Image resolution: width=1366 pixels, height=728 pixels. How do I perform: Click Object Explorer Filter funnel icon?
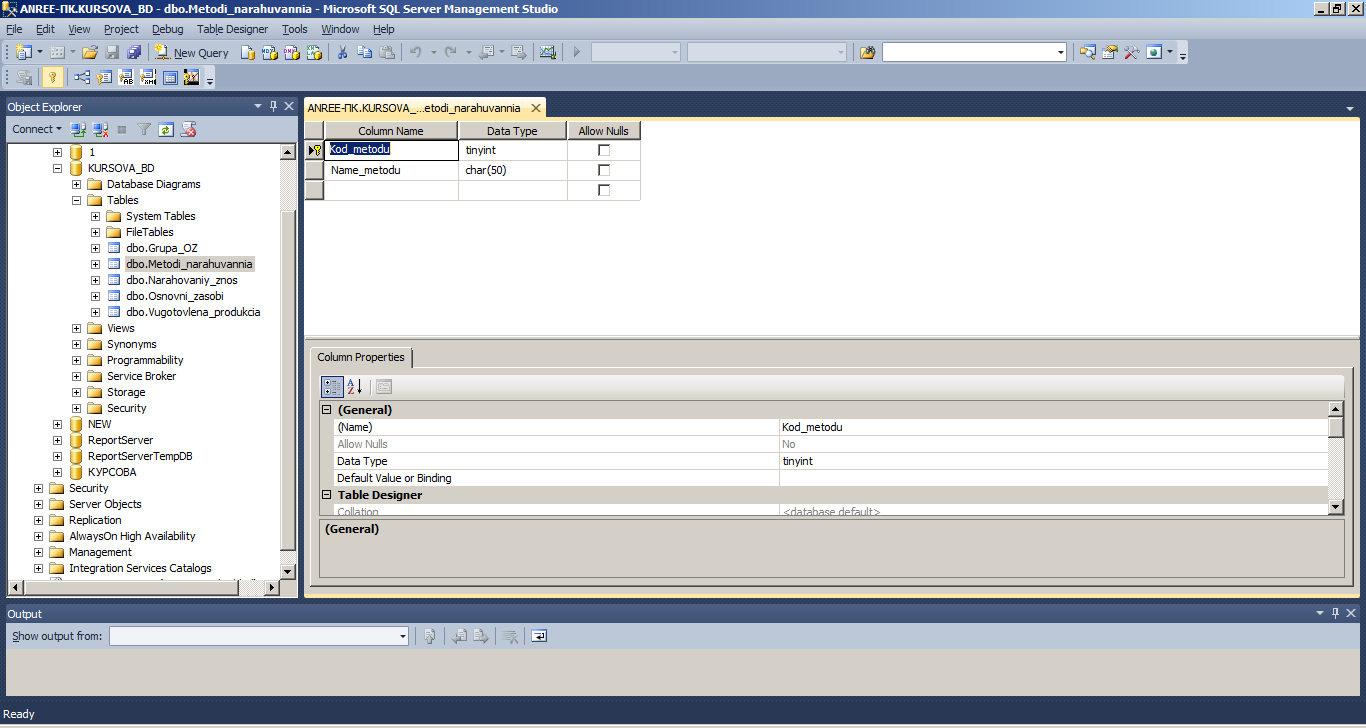click(144, 129)
